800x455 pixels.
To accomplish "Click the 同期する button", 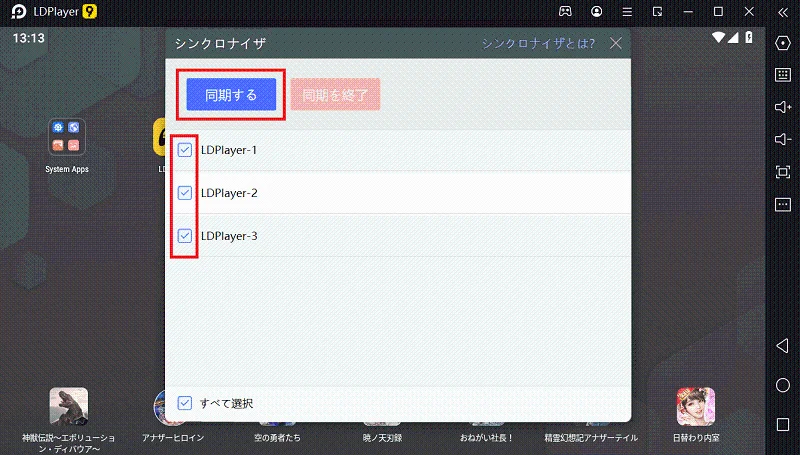I will (x=231, y=94).
